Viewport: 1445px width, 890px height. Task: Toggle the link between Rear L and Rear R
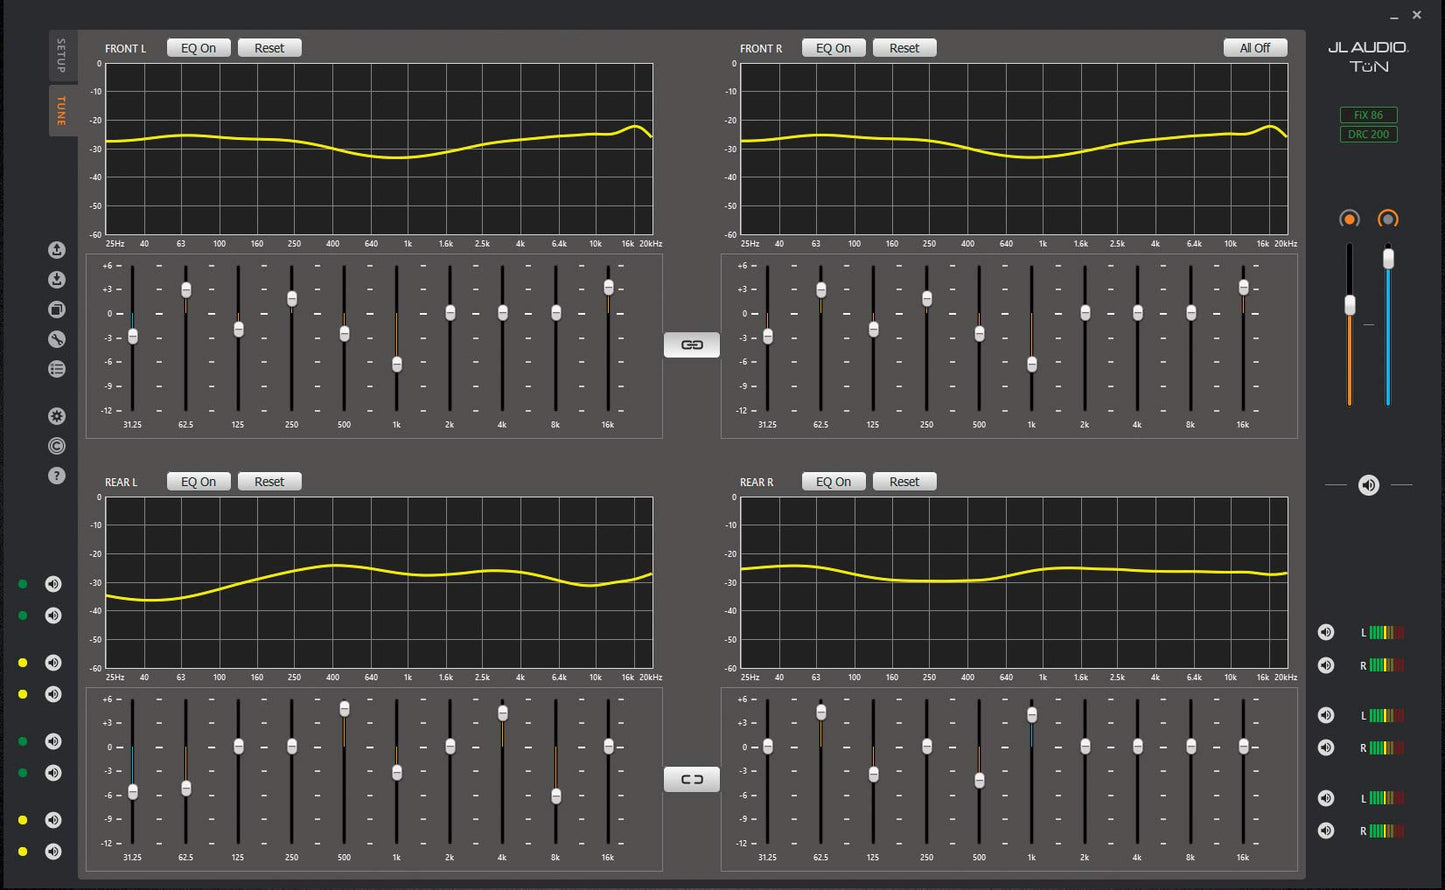click(x=691, y=779)
